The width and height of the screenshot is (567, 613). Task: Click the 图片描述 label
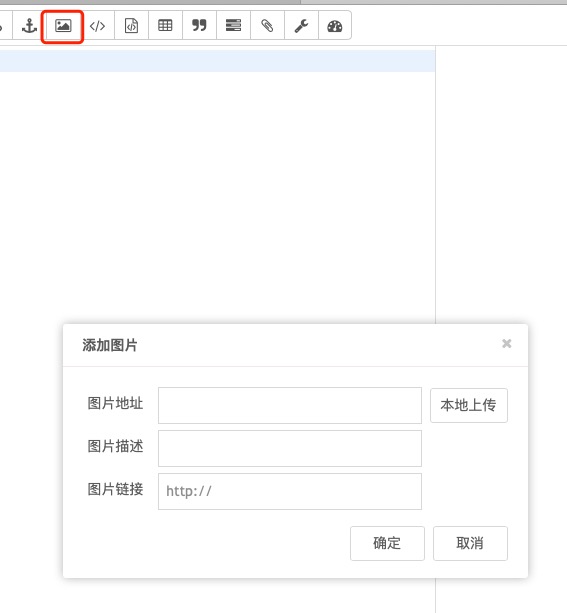coord(115,446)
